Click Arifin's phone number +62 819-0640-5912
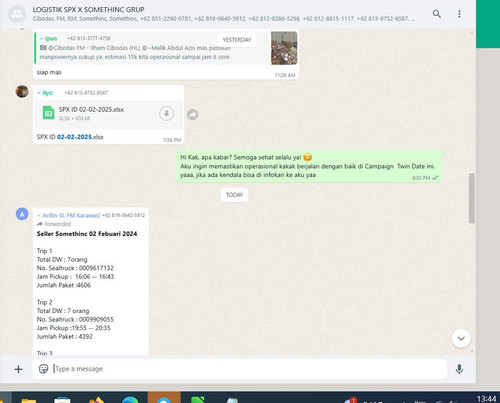The image size is (500, 403). [x=123, y=215]
